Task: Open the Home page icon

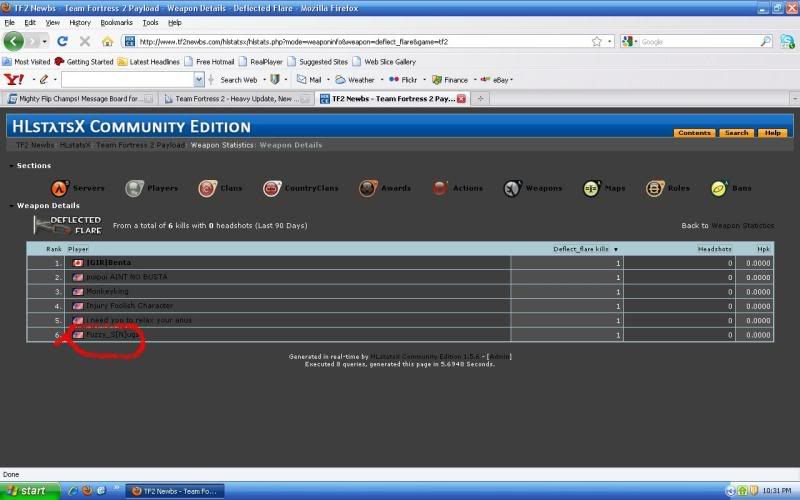Action: (x=107, y=41)
